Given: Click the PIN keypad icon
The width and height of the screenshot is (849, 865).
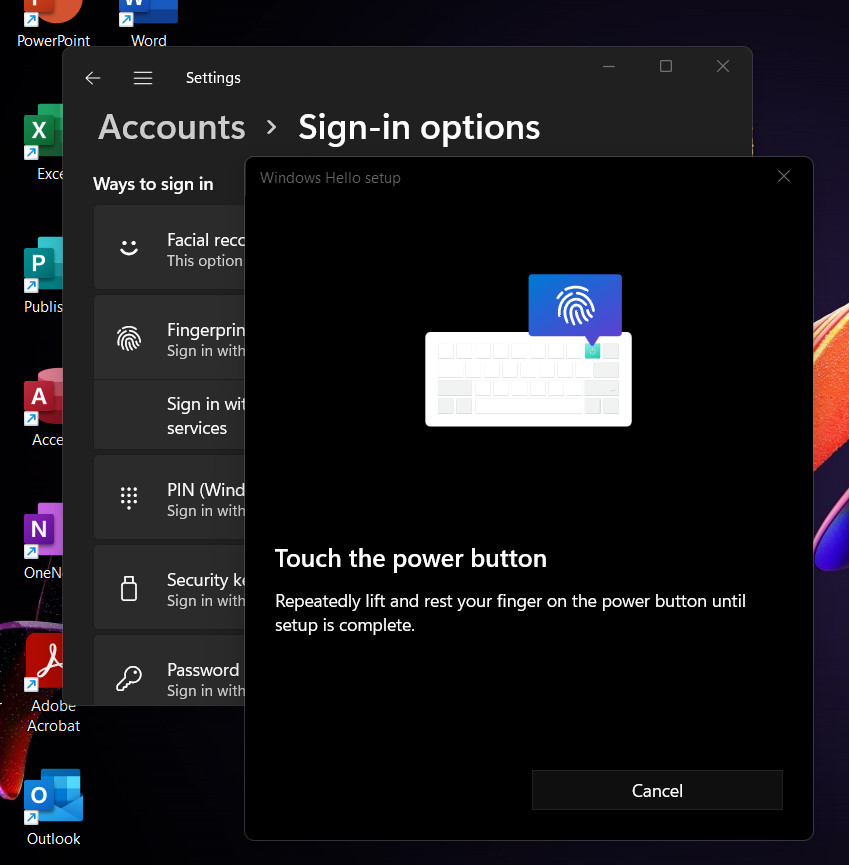Looking at the screenshot, I should pos(129,498).
